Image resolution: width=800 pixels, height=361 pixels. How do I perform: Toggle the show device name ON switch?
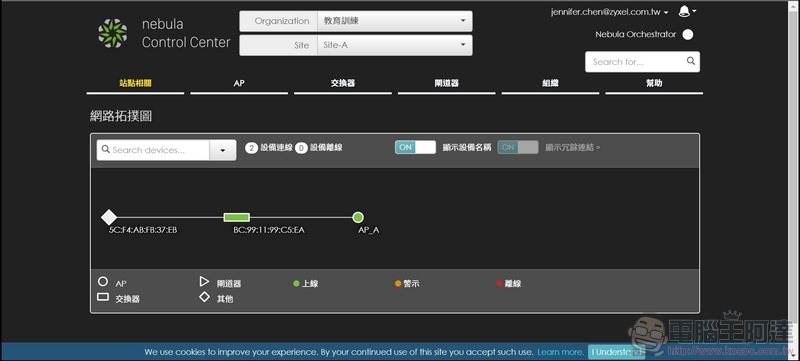click(x=415, y=147)
